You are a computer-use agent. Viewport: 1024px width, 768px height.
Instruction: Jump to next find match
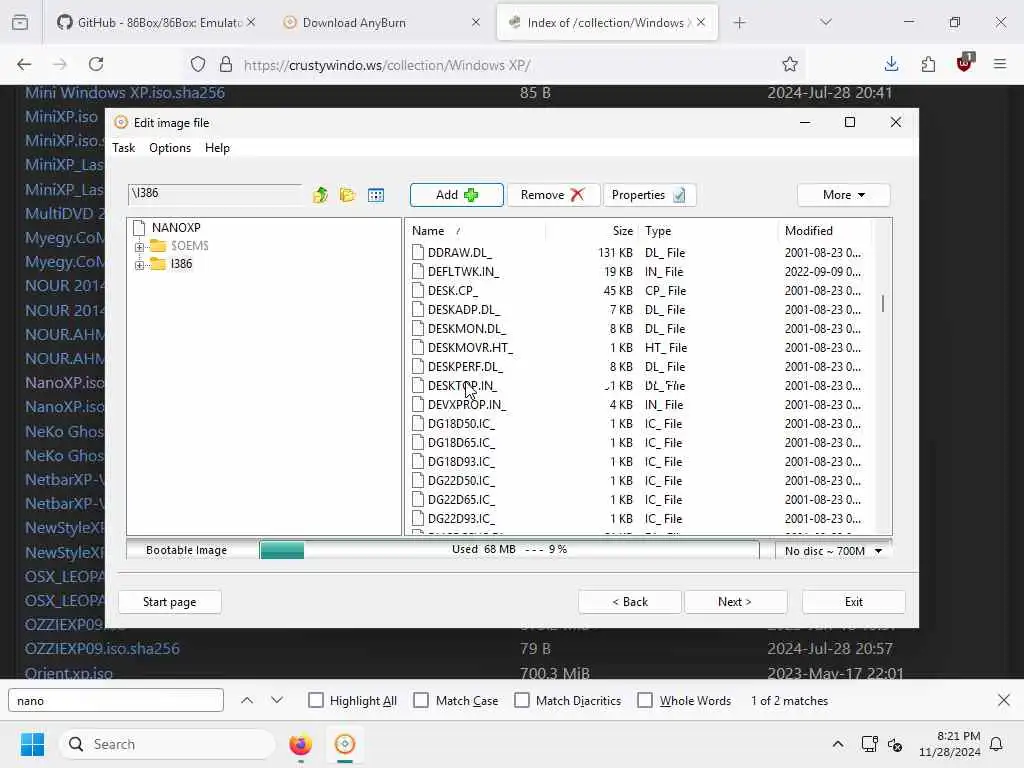pos(277,700)
